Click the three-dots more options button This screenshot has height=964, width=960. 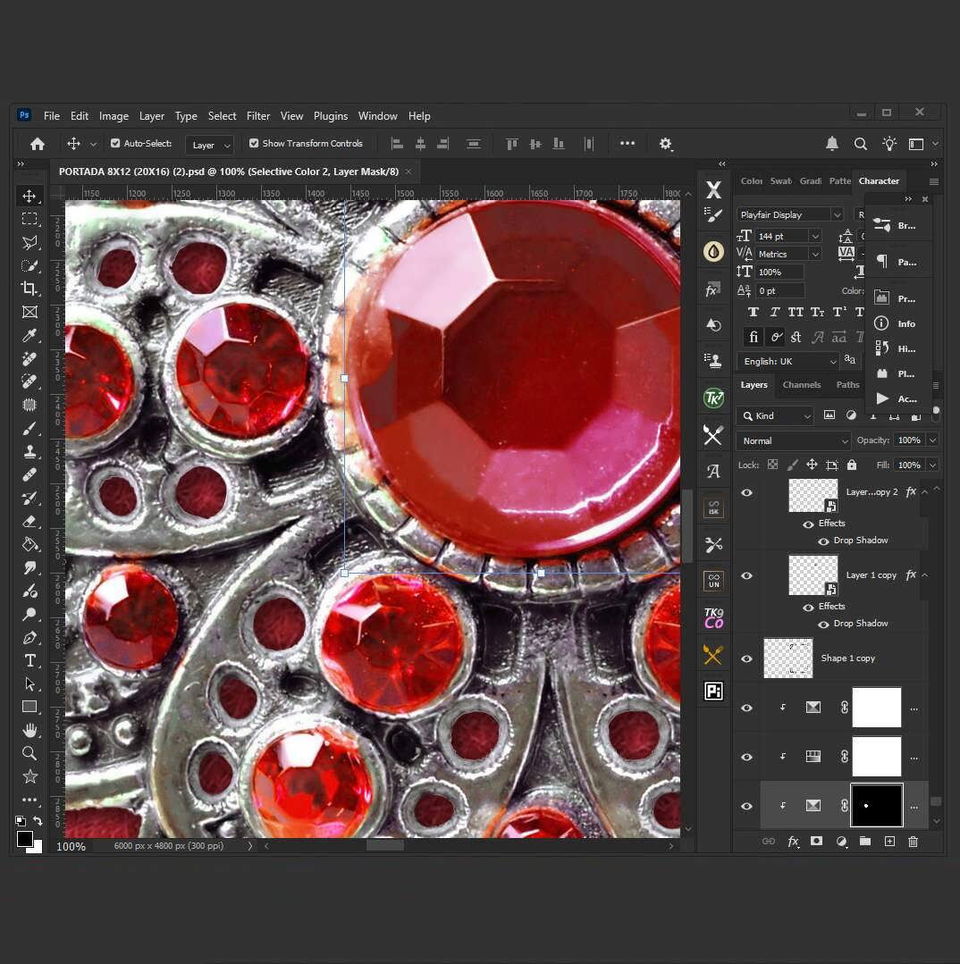click(x=627, y=143)
